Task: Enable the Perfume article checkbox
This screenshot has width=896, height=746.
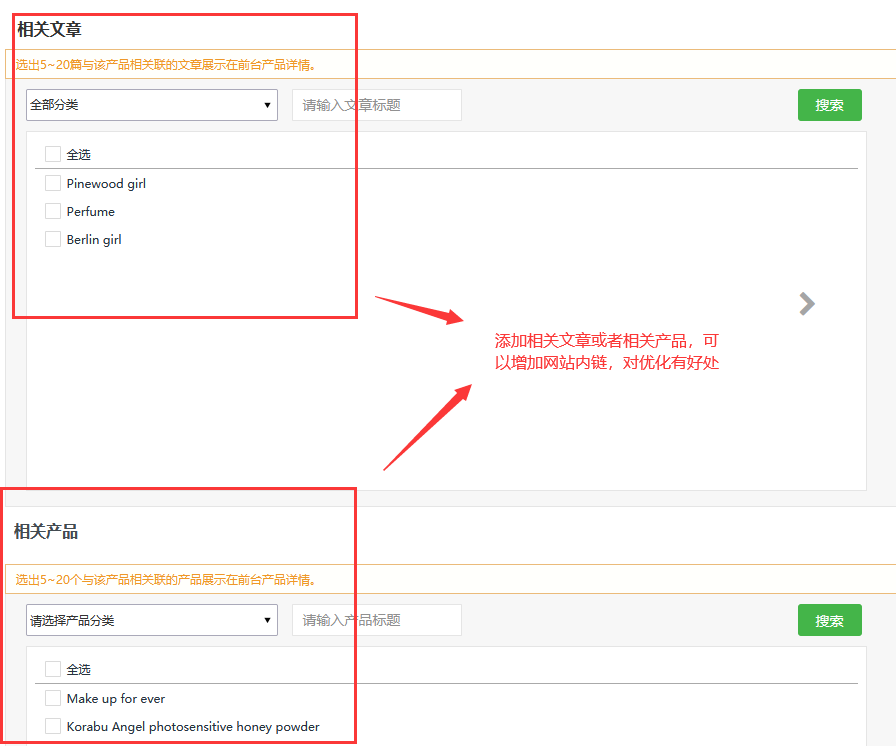Action: pyautogui.click(x=53, y=211)
